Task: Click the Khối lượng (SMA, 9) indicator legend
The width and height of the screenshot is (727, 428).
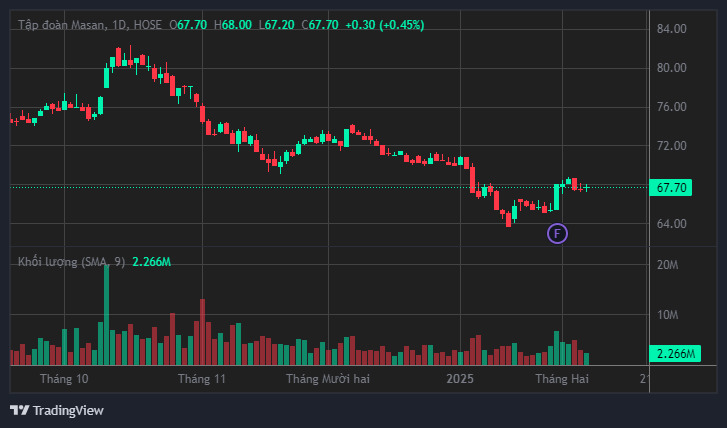Action: click(71, 262)
